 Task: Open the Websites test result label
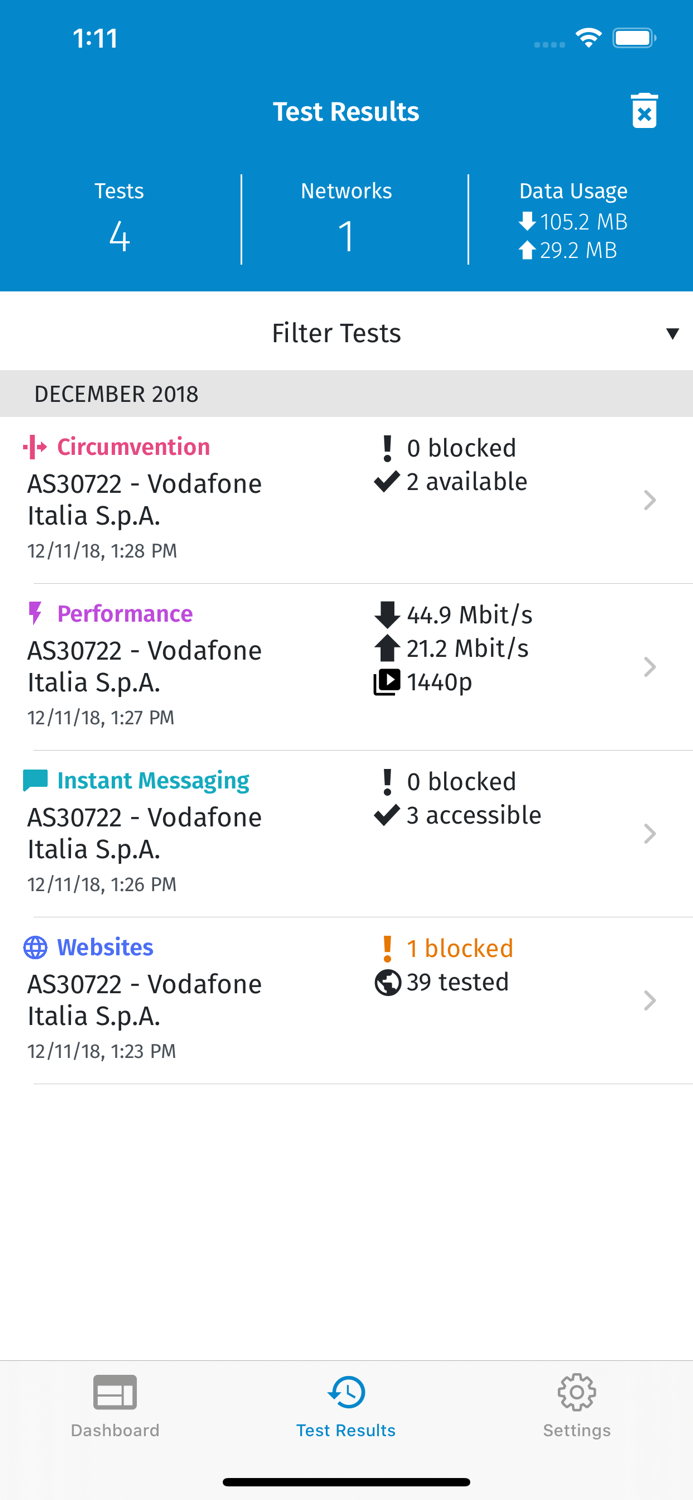point(105,947)
